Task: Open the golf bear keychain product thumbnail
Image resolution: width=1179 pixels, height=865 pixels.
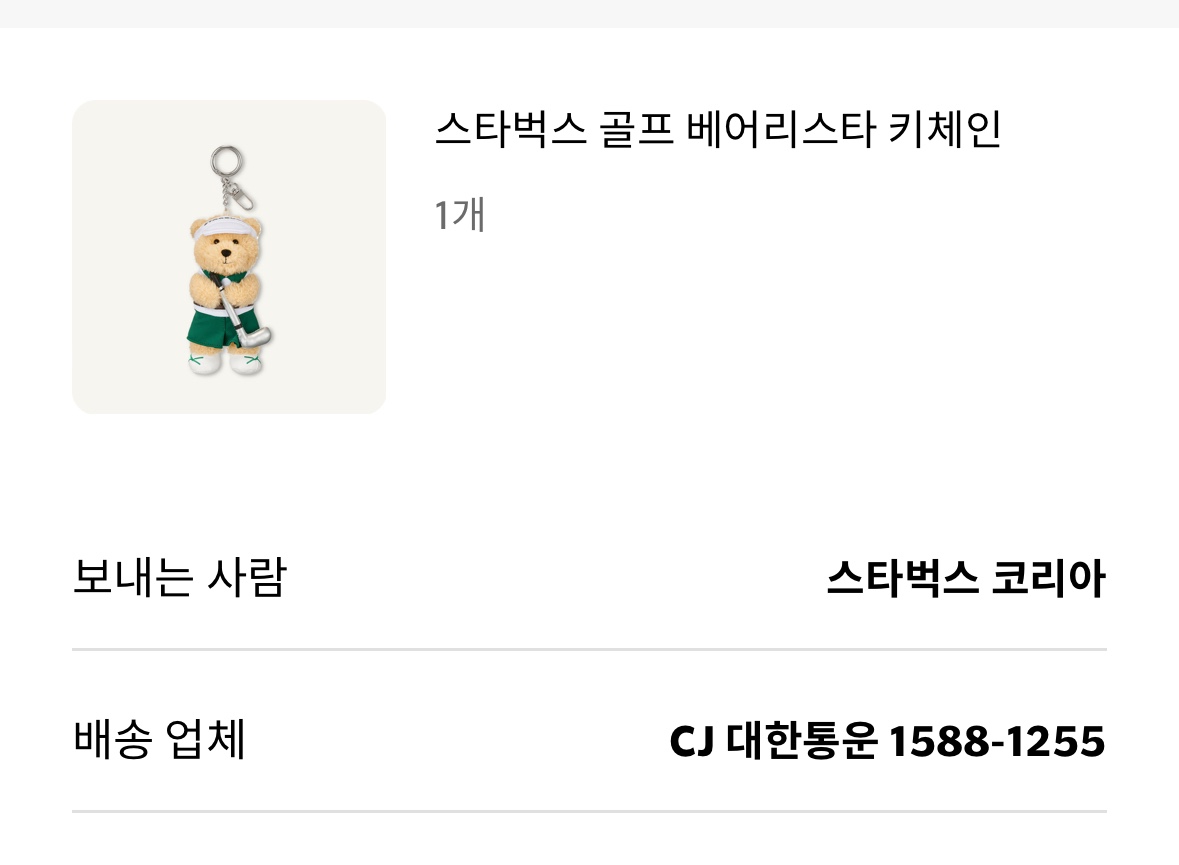Action: pyautogui.click(x=229, y=256)
